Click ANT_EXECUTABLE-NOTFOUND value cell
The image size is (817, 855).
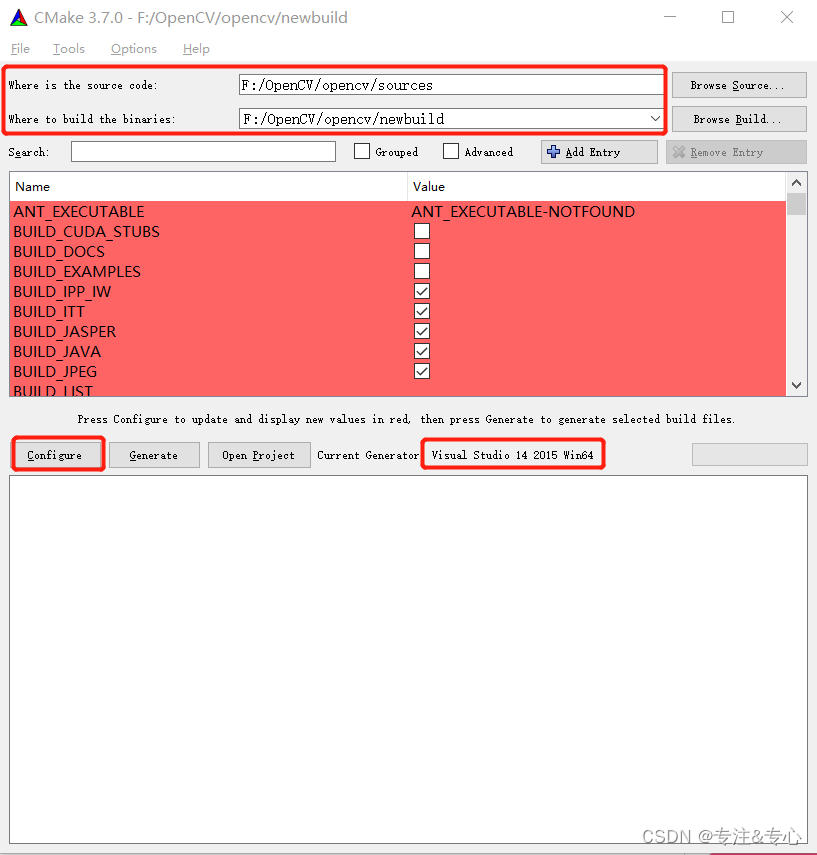coord(523,212)
